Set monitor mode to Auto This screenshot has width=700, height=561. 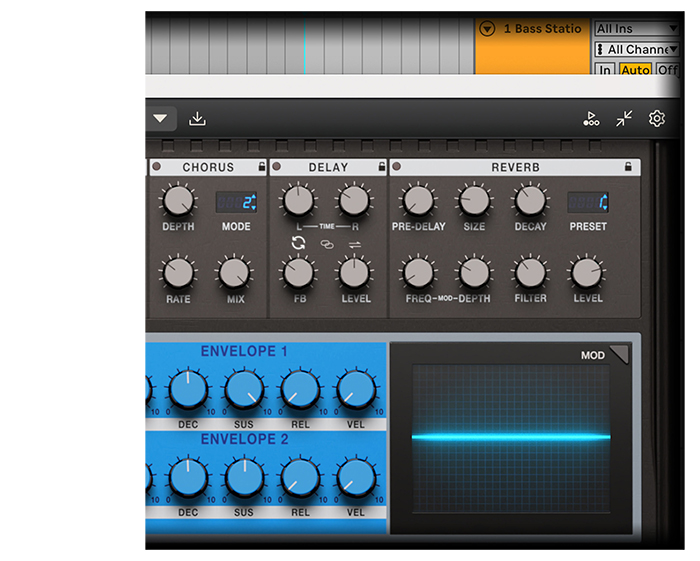(635, 70)
